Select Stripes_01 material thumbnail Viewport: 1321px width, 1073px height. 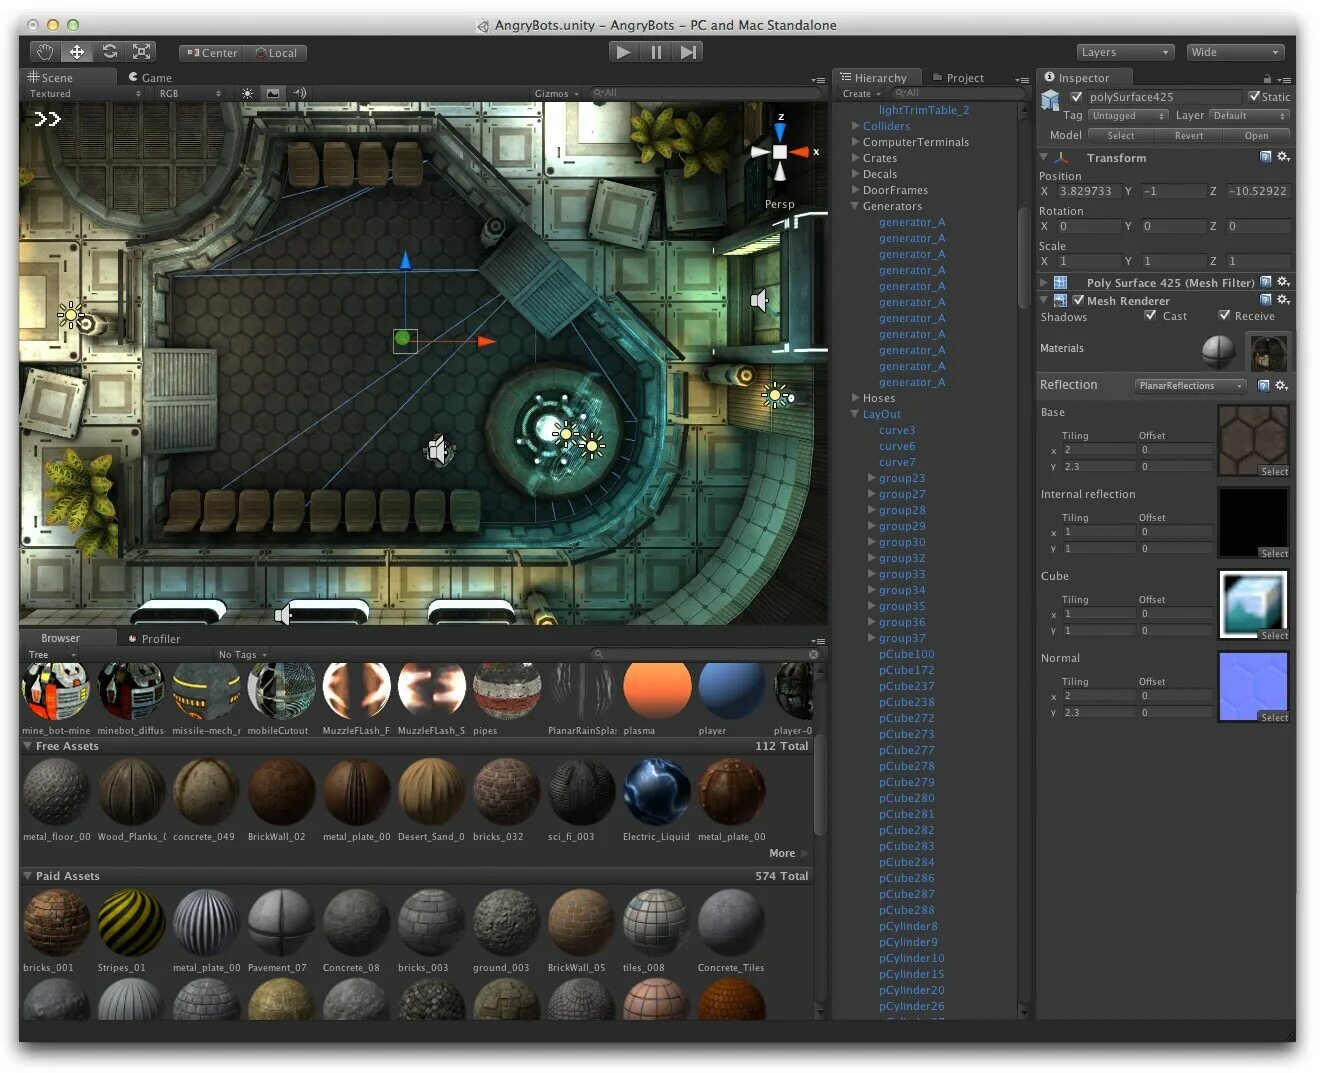pos(130,923)
